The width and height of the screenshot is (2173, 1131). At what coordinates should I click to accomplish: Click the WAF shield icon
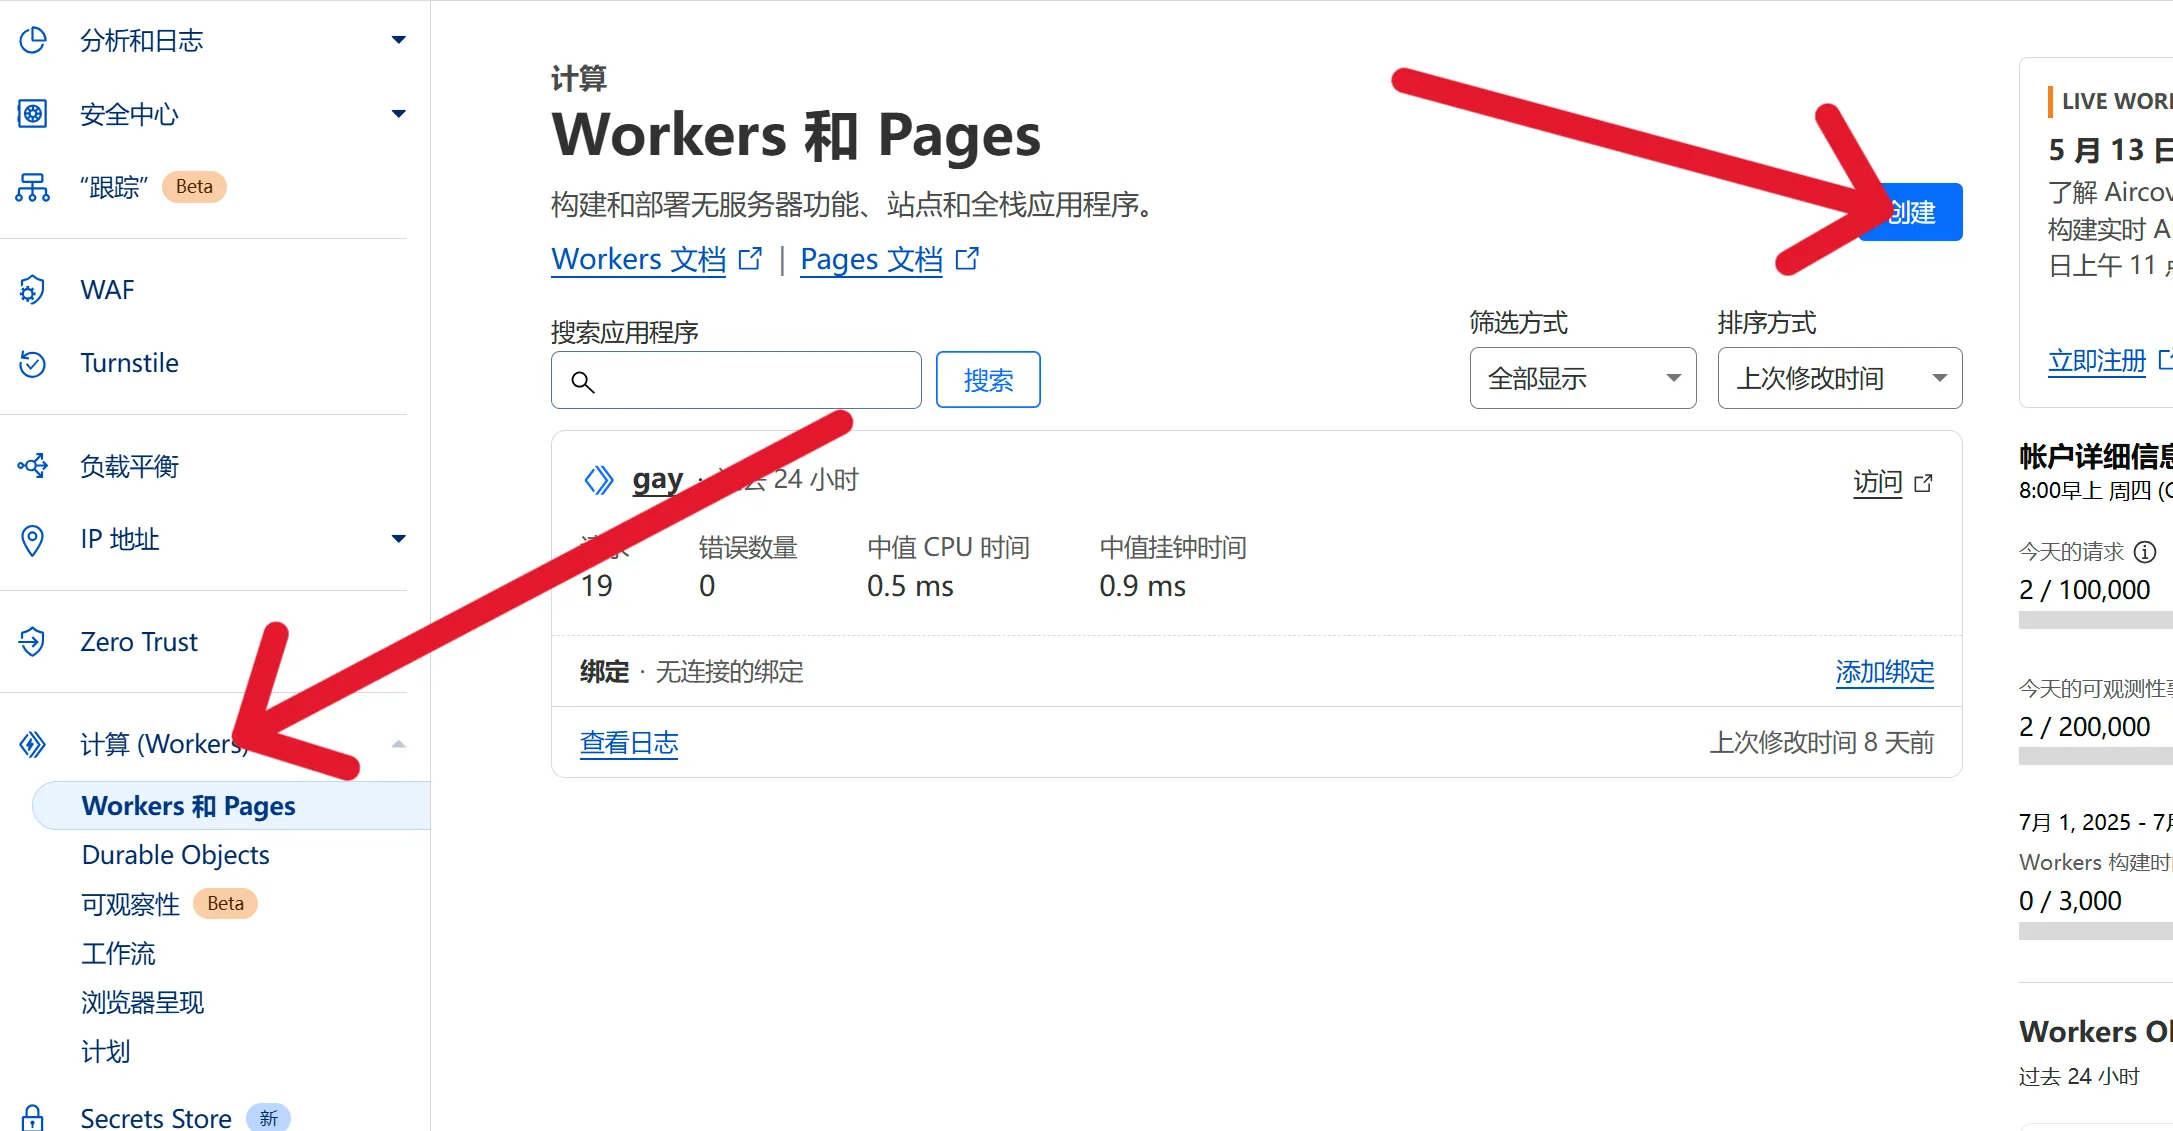[x=33, y=290]
